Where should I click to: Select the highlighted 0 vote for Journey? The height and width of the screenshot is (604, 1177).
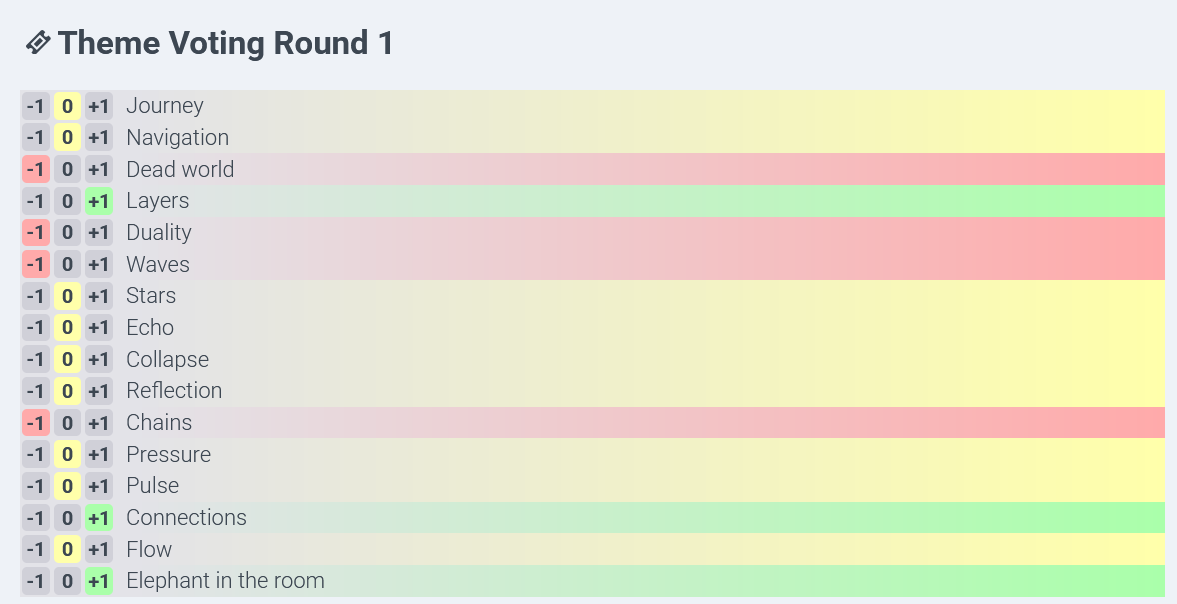pos(67,106)
